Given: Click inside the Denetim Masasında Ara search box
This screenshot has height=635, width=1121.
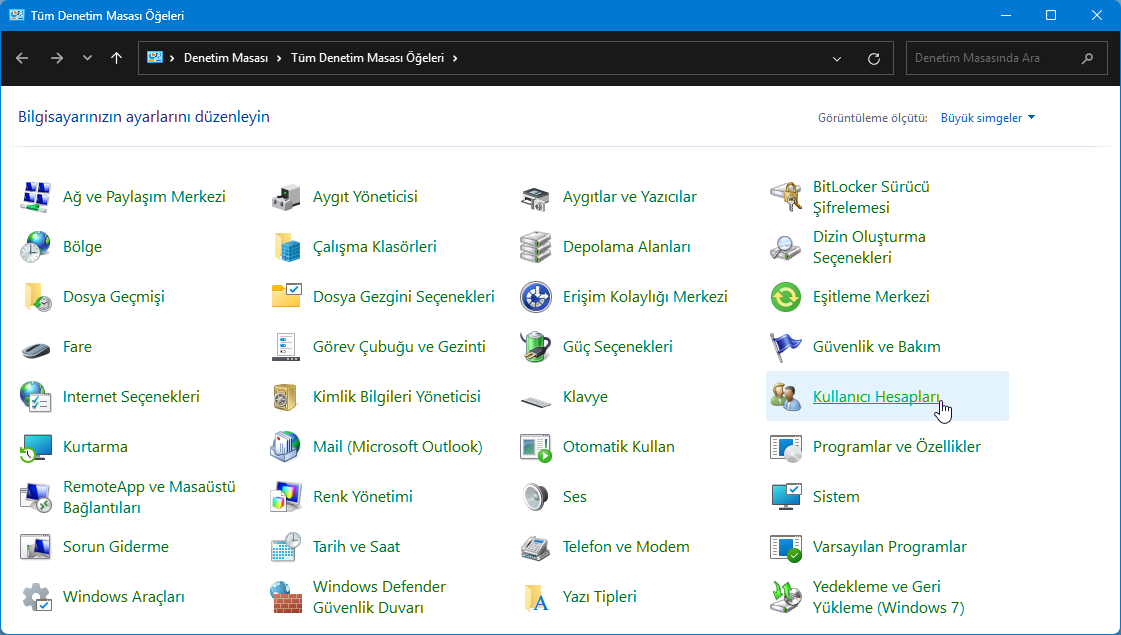Looking at the screenshot, I should (1000, 58).
